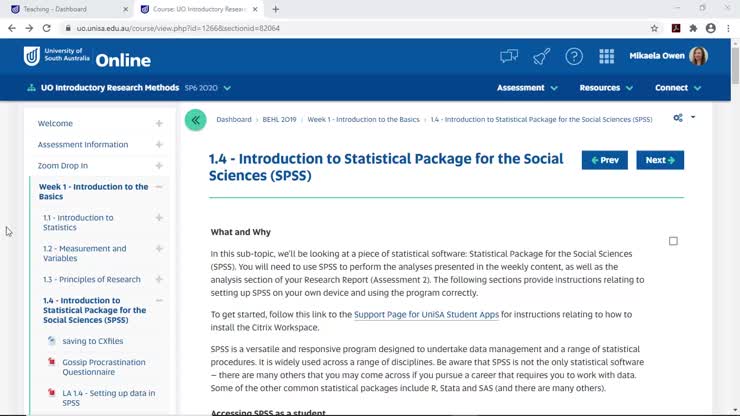Screen dimensions: 740x416
Task: Expand 1.3 Principles of Research
Action: point(159,279)
